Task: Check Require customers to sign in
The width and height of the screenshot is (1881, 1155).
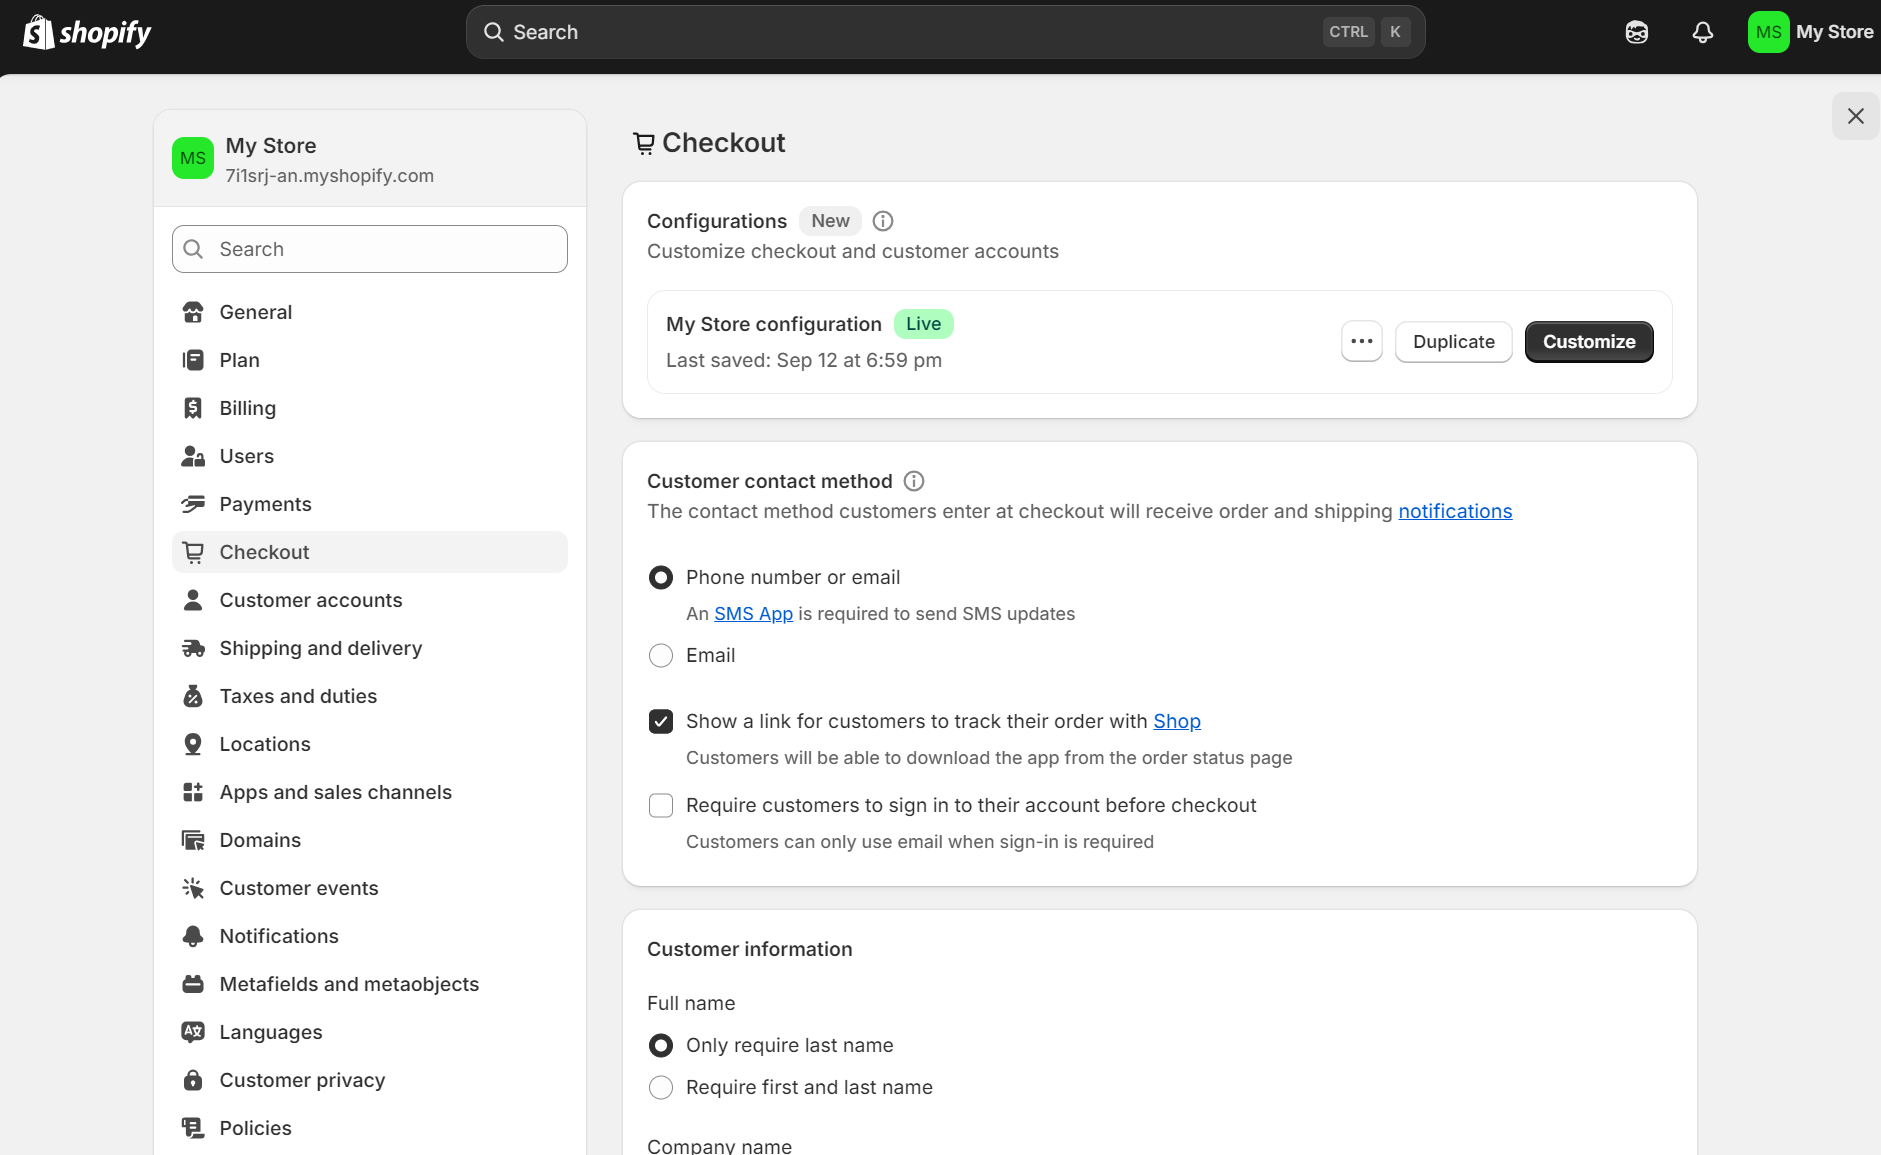Action: 661,805
